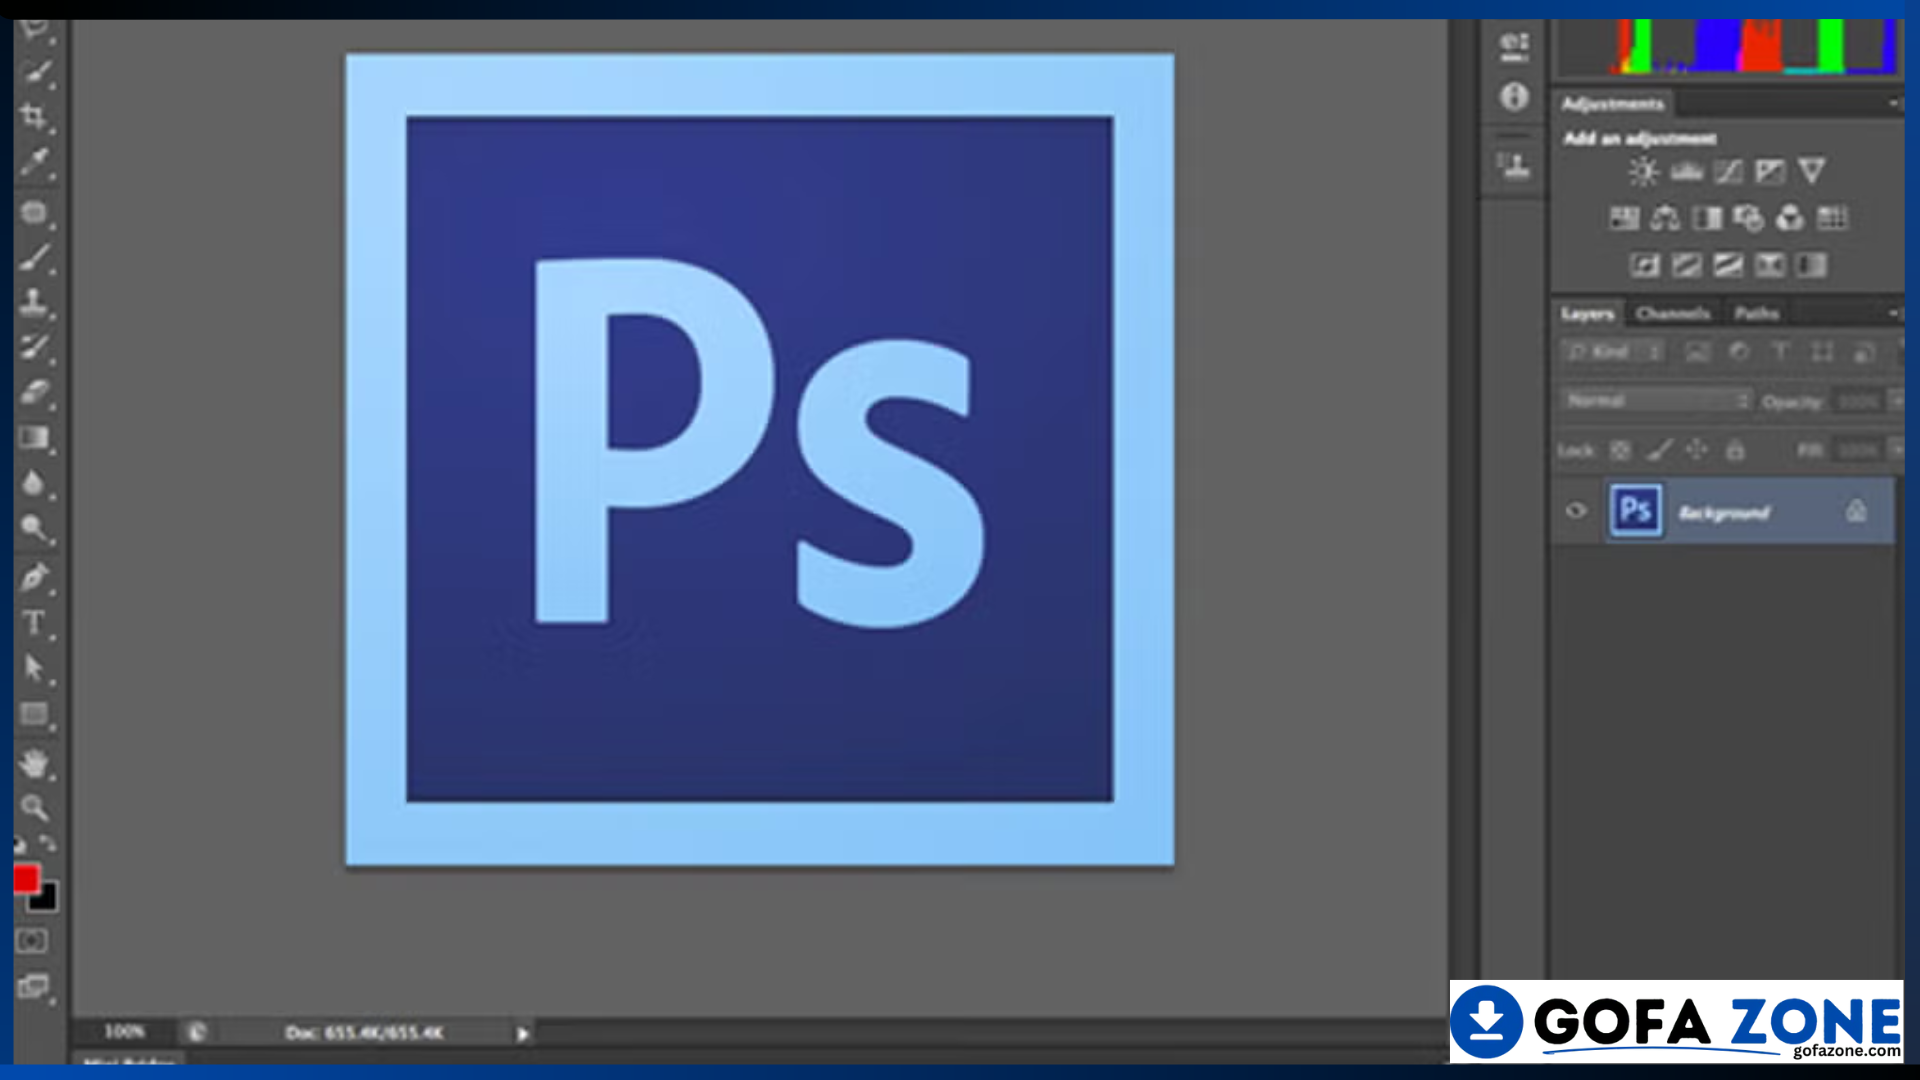Open the Adjustments panel menu
Image resolution: width=1920 pixels, height=1080 pixels.
point(1893,104)
